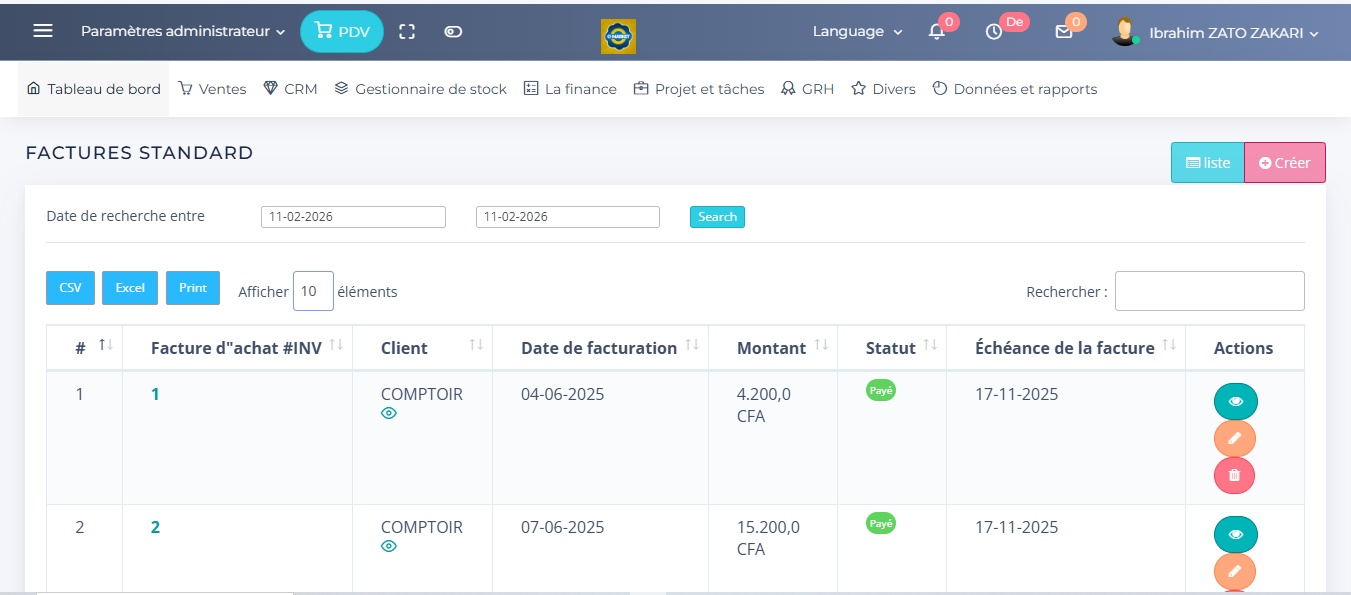Viewport: 1351px width, 595px height.
Task: Expand the Paramètres administrateur dropdown
Action: (183, 32)
